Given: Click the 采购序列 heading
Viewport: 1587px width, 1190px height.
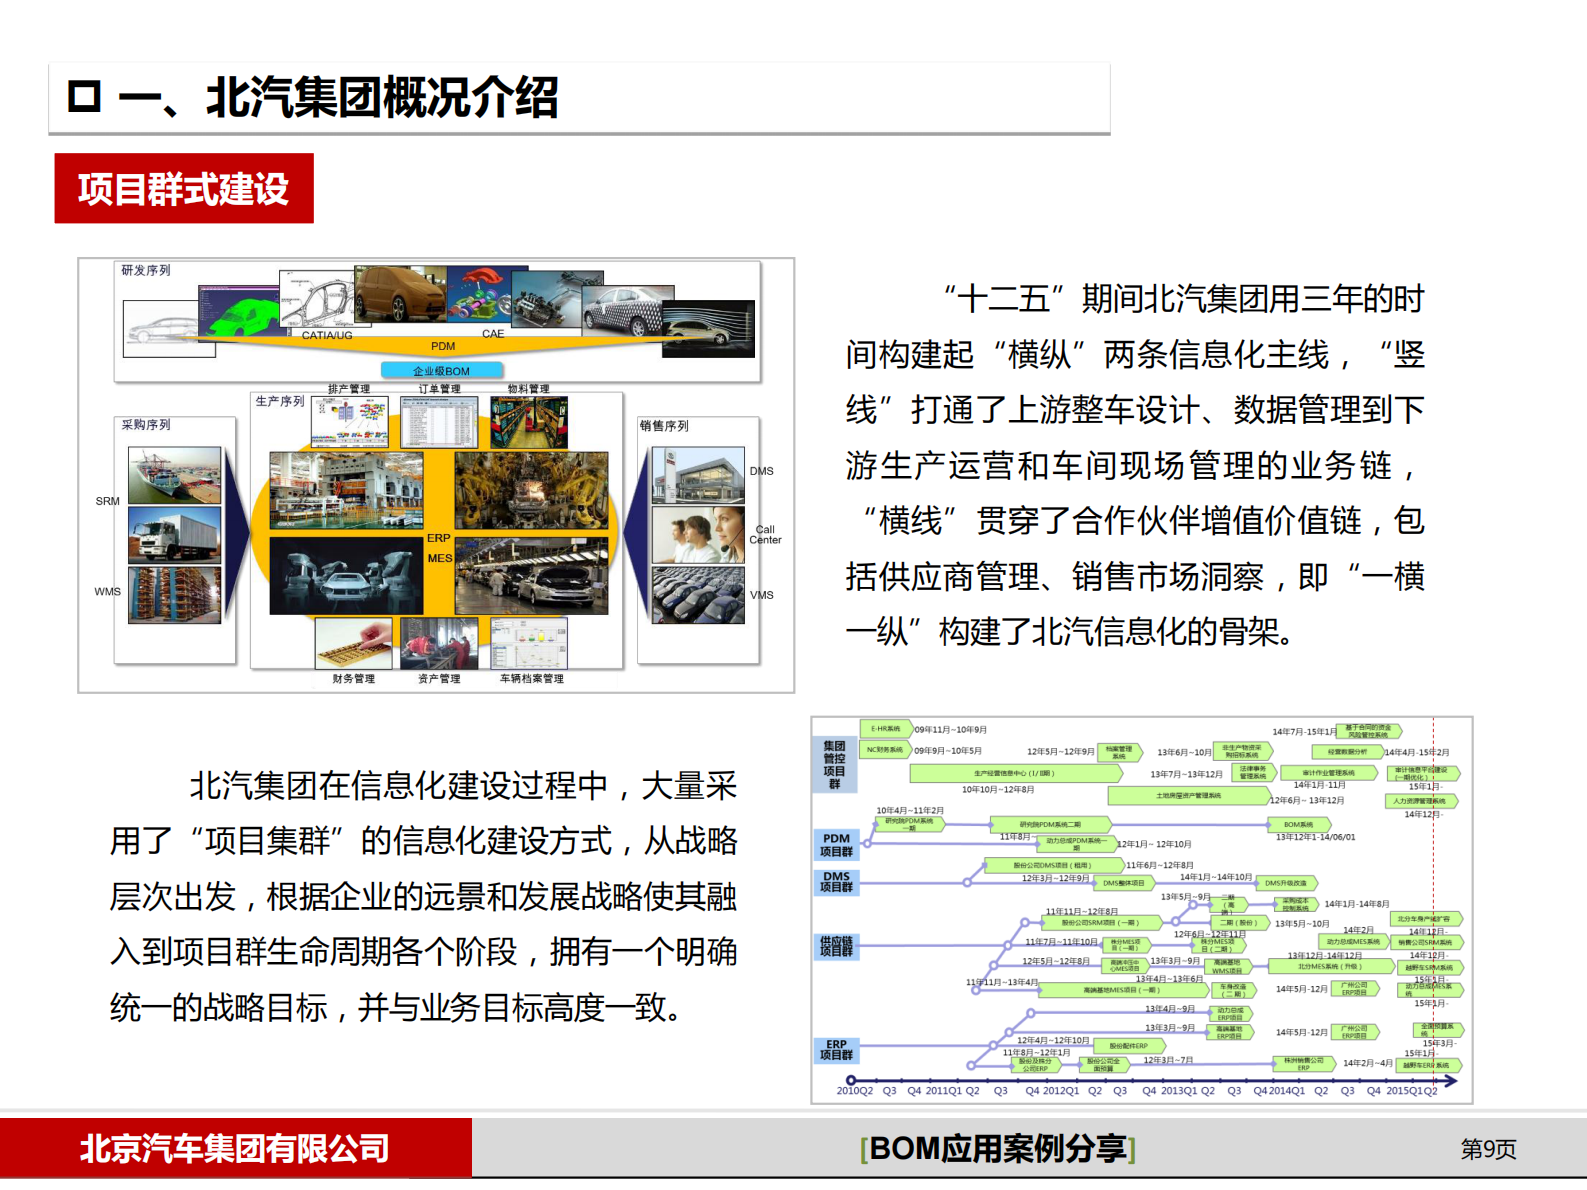Looking at the screenshot, I should pos(146,425).
